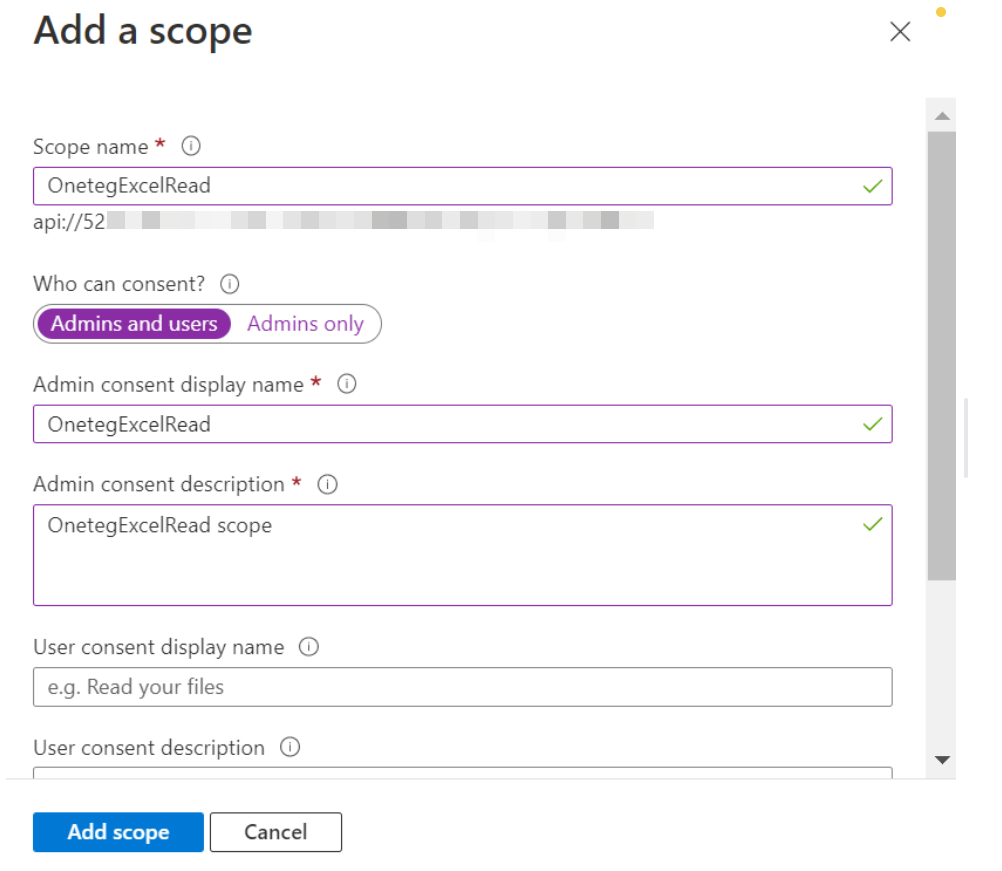Focus the Scope name text field
This screenshot has height=871, width=1002.
[x=440, y=186]
